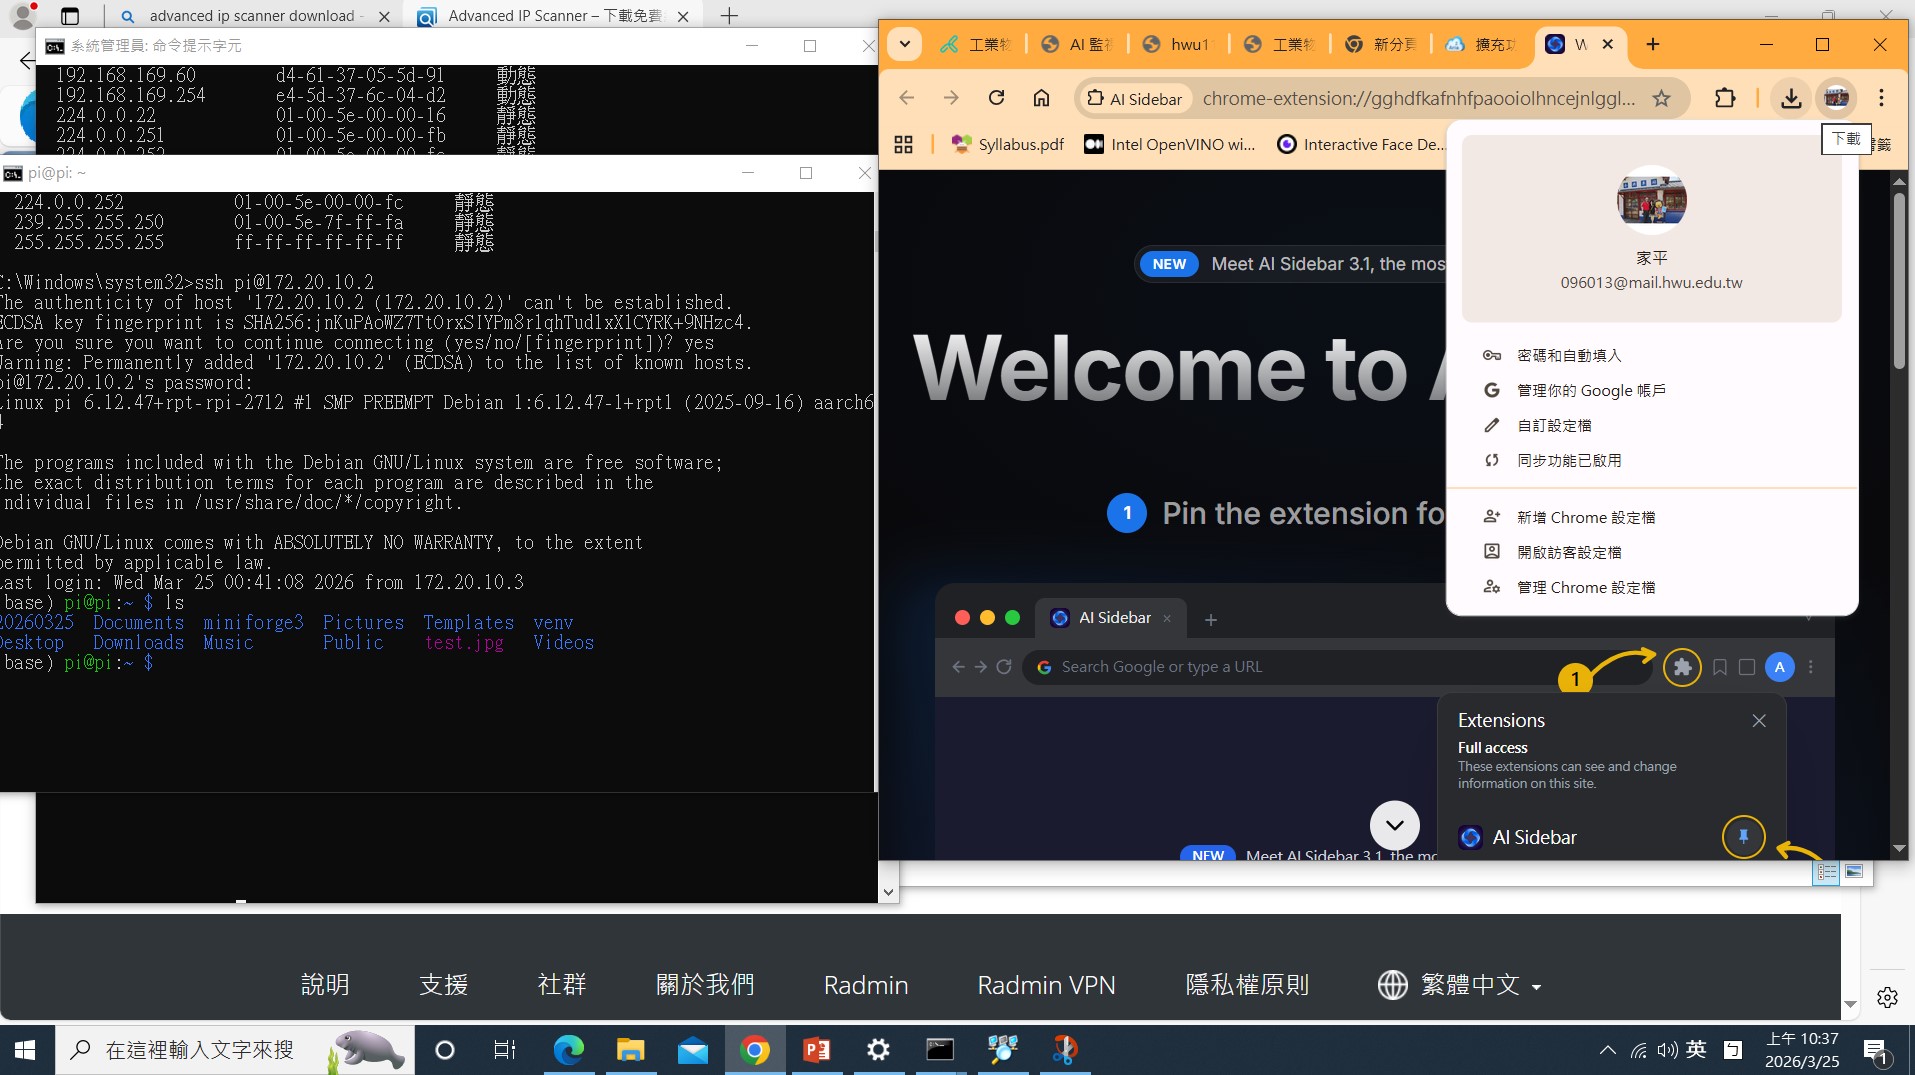Open the Syllabus.pdf bookmark
This screenshot has width=1915, height=1075.
click(x=1008, y=145)
